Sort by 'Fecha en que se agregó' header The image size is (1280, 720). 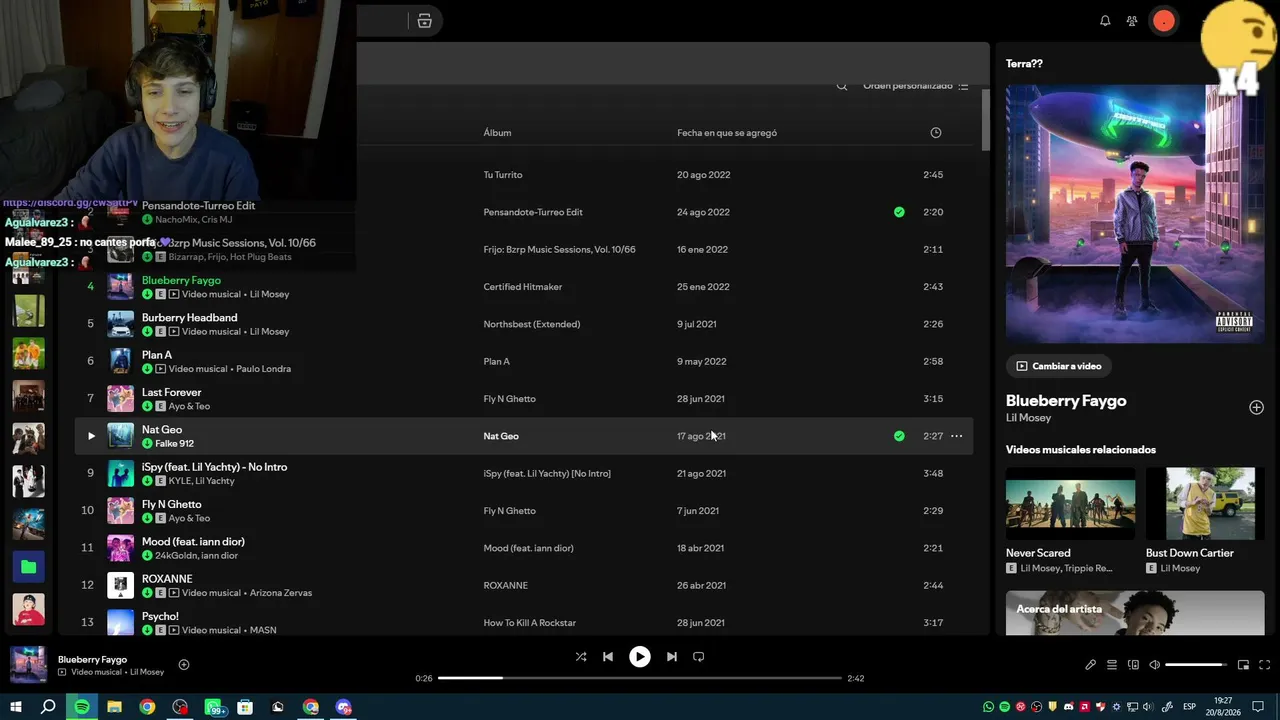click(727, 133)
